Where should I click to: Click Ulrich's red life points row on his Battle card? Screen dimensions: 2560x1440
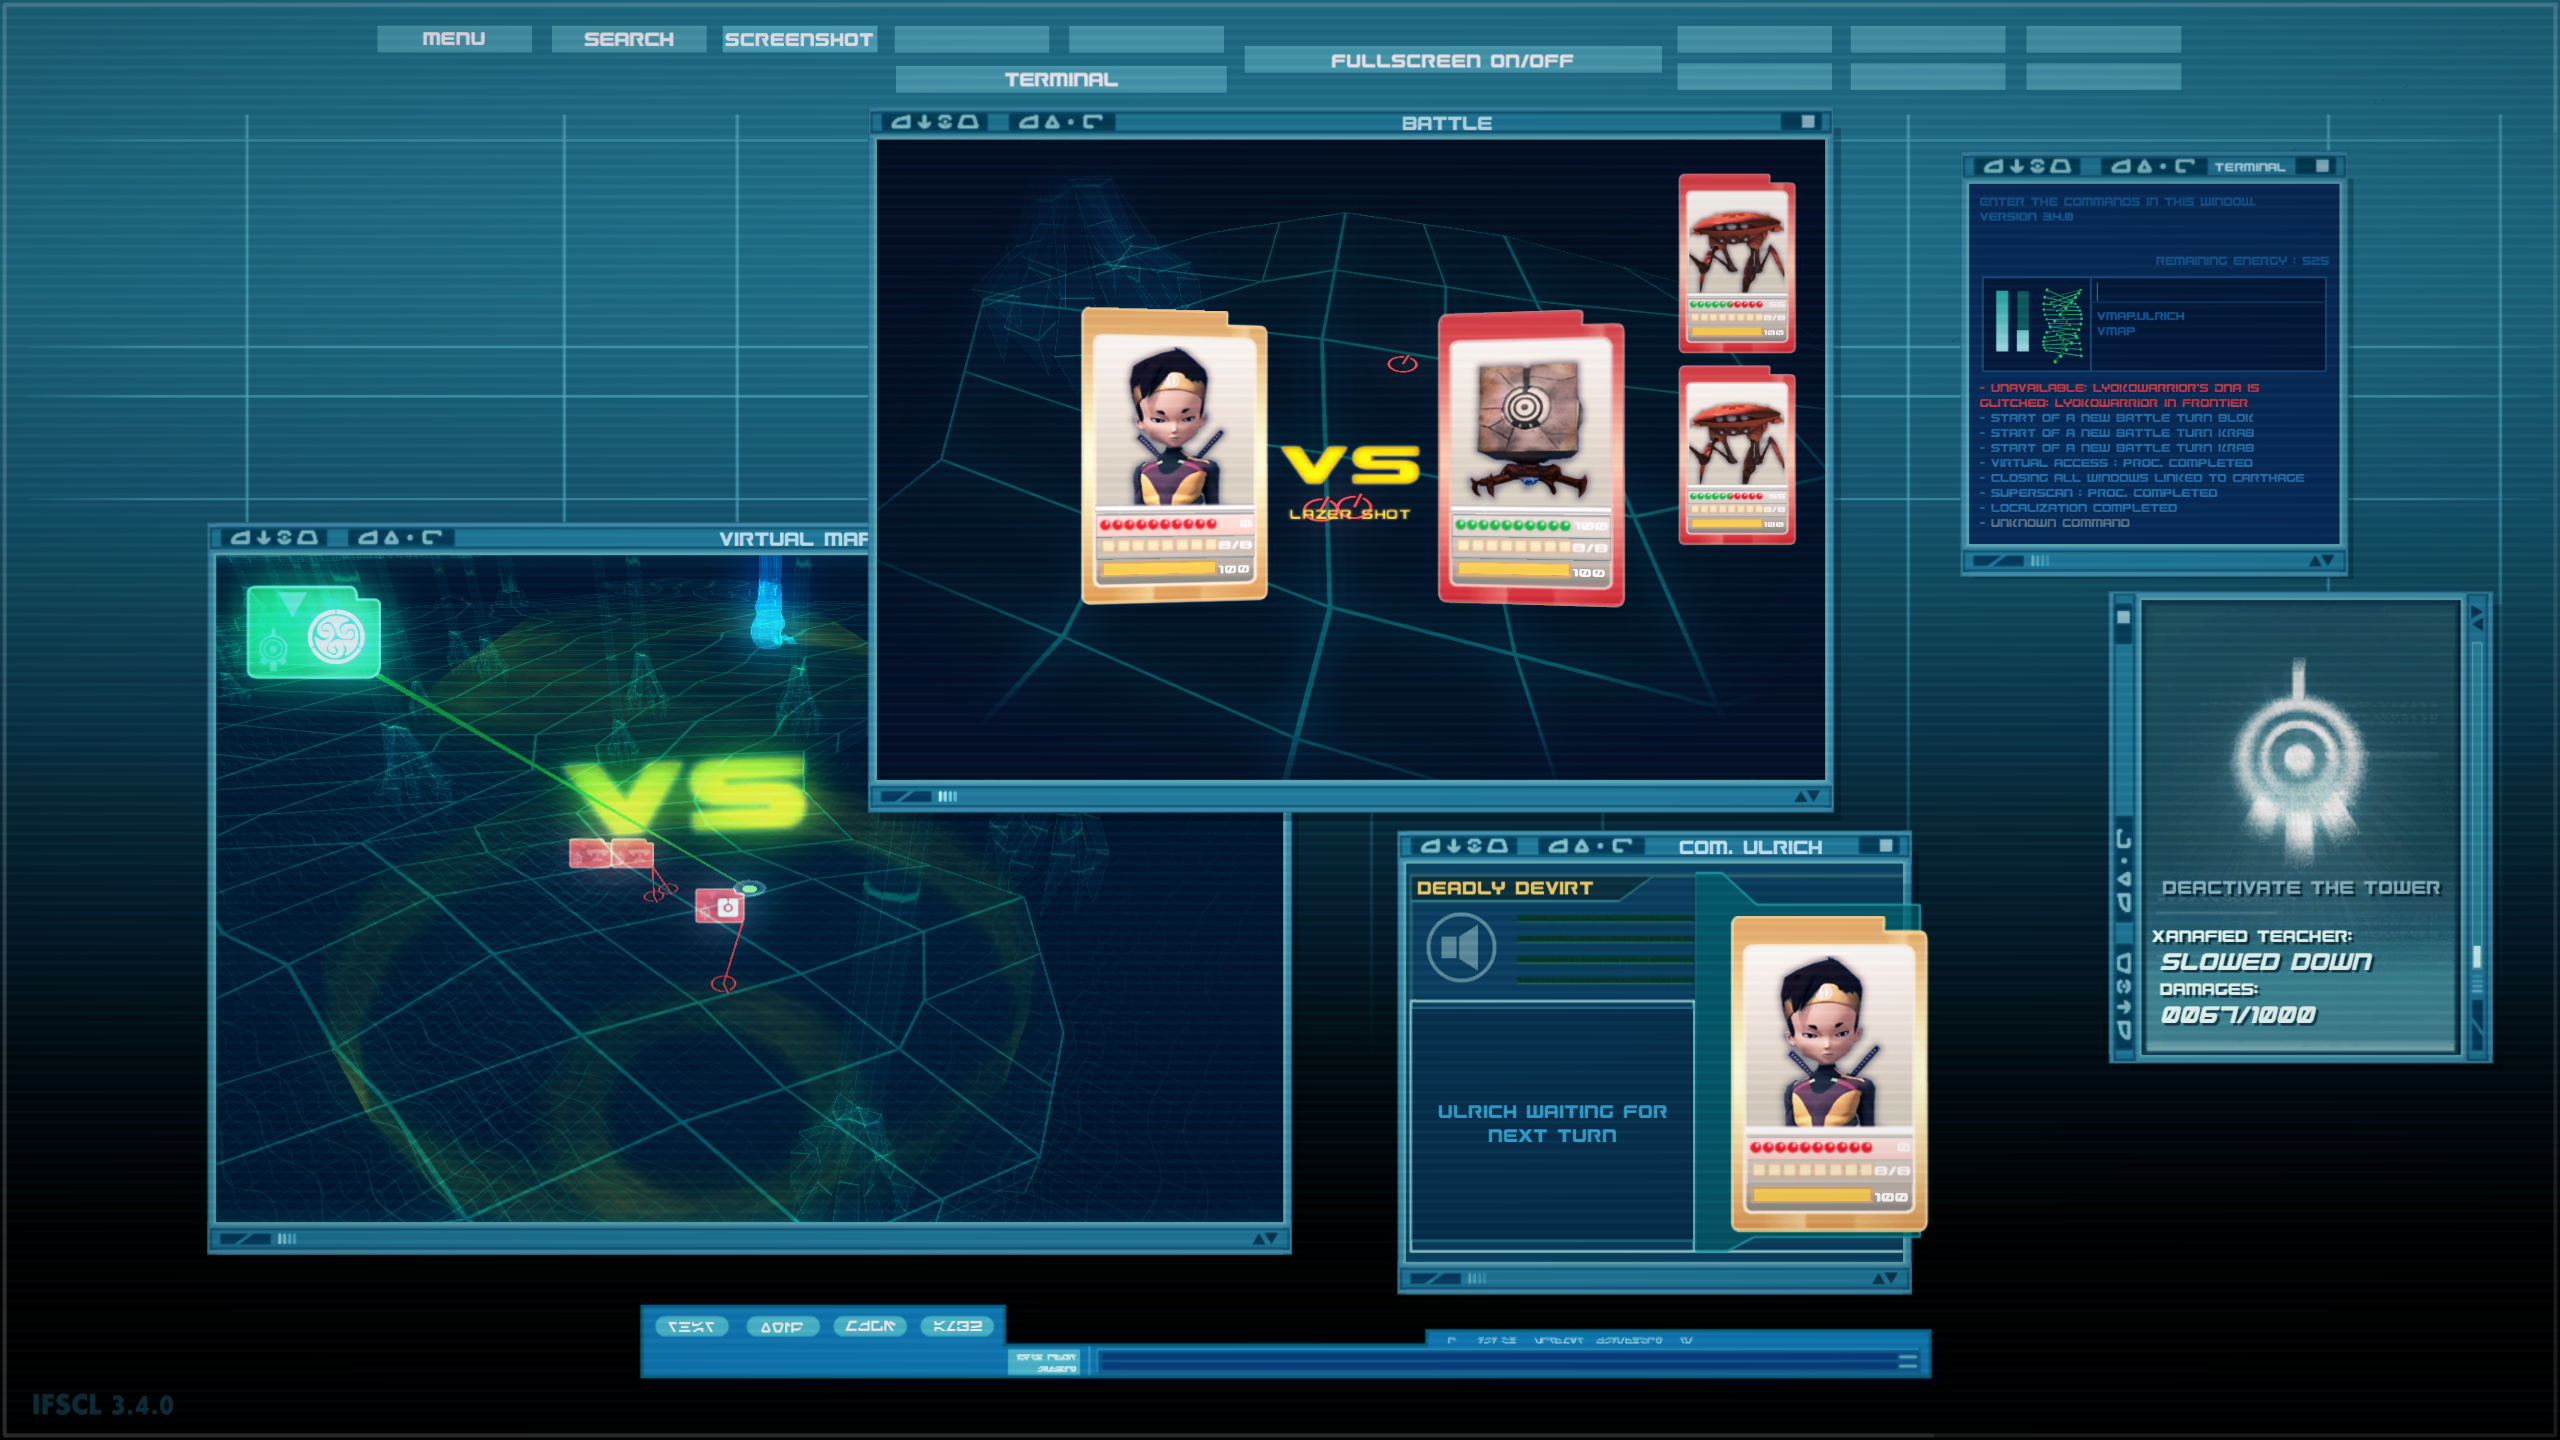1174,524
